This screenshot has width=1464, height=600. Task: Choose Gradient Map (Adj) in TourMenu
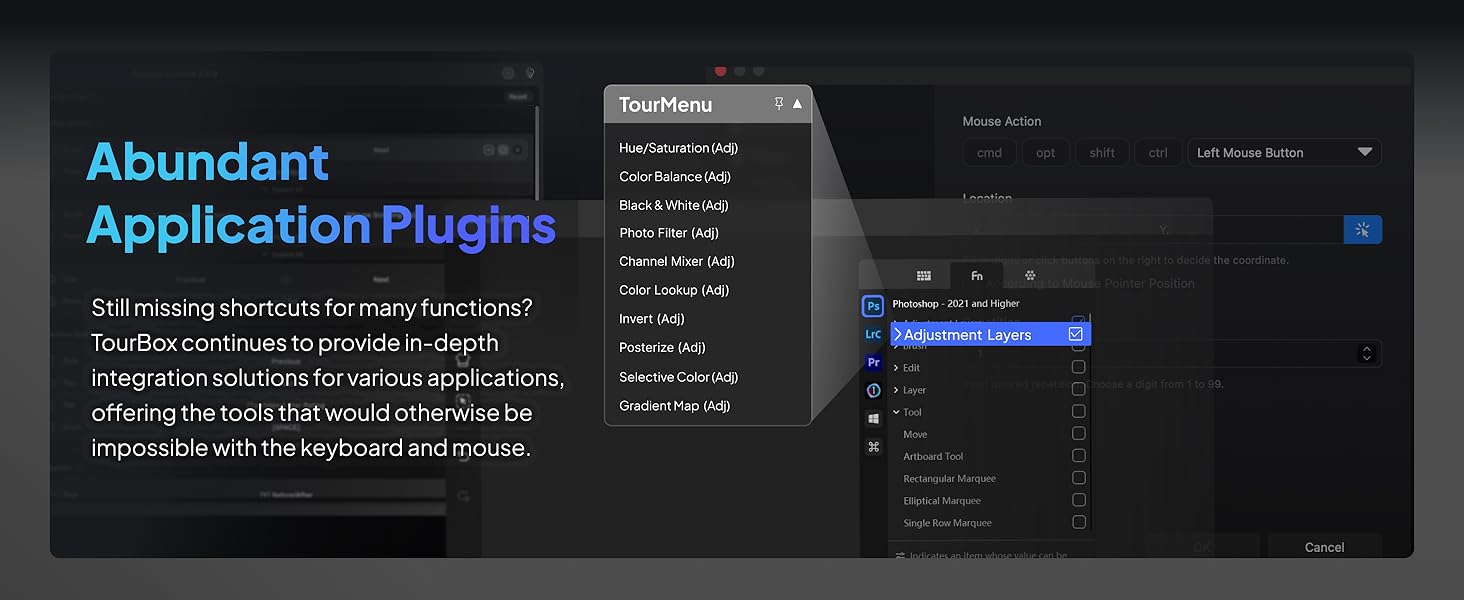[x=675, y=406]
